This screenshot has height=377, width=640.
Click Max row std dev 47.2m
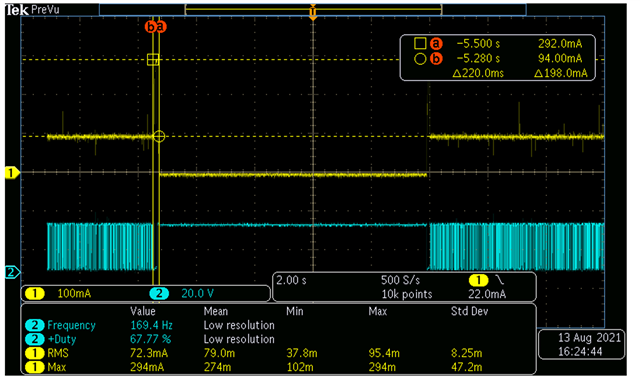point(467,367)
